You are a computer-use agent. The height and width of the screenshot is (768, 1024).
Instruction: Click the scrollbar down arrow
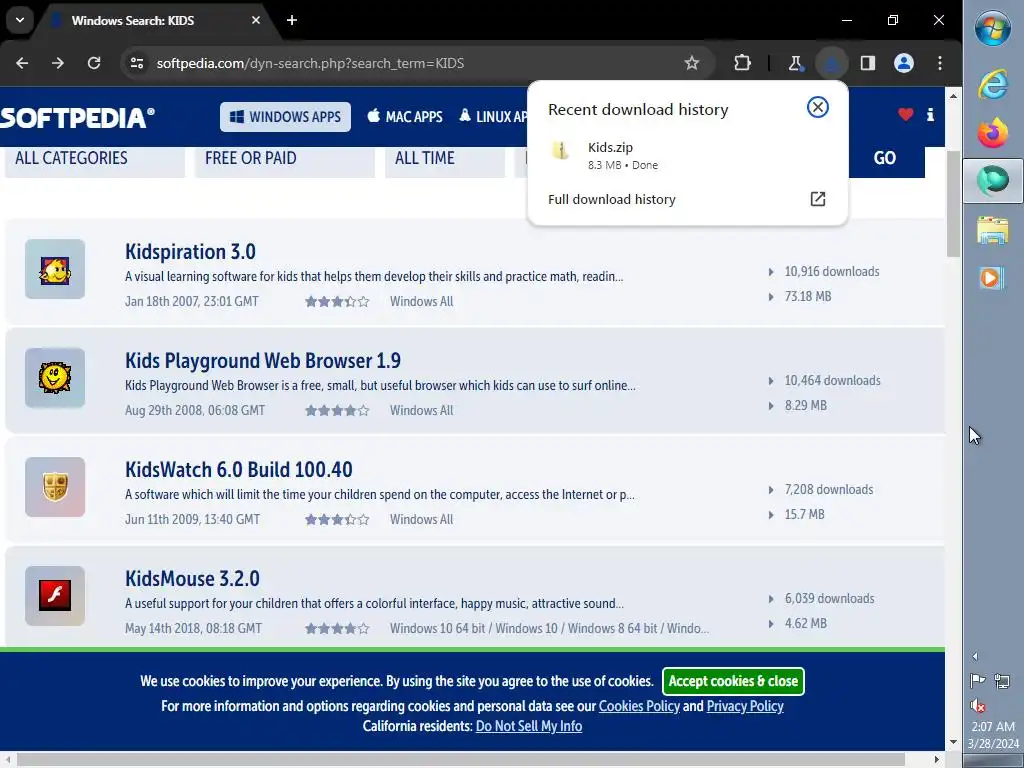tap(953, 742)
